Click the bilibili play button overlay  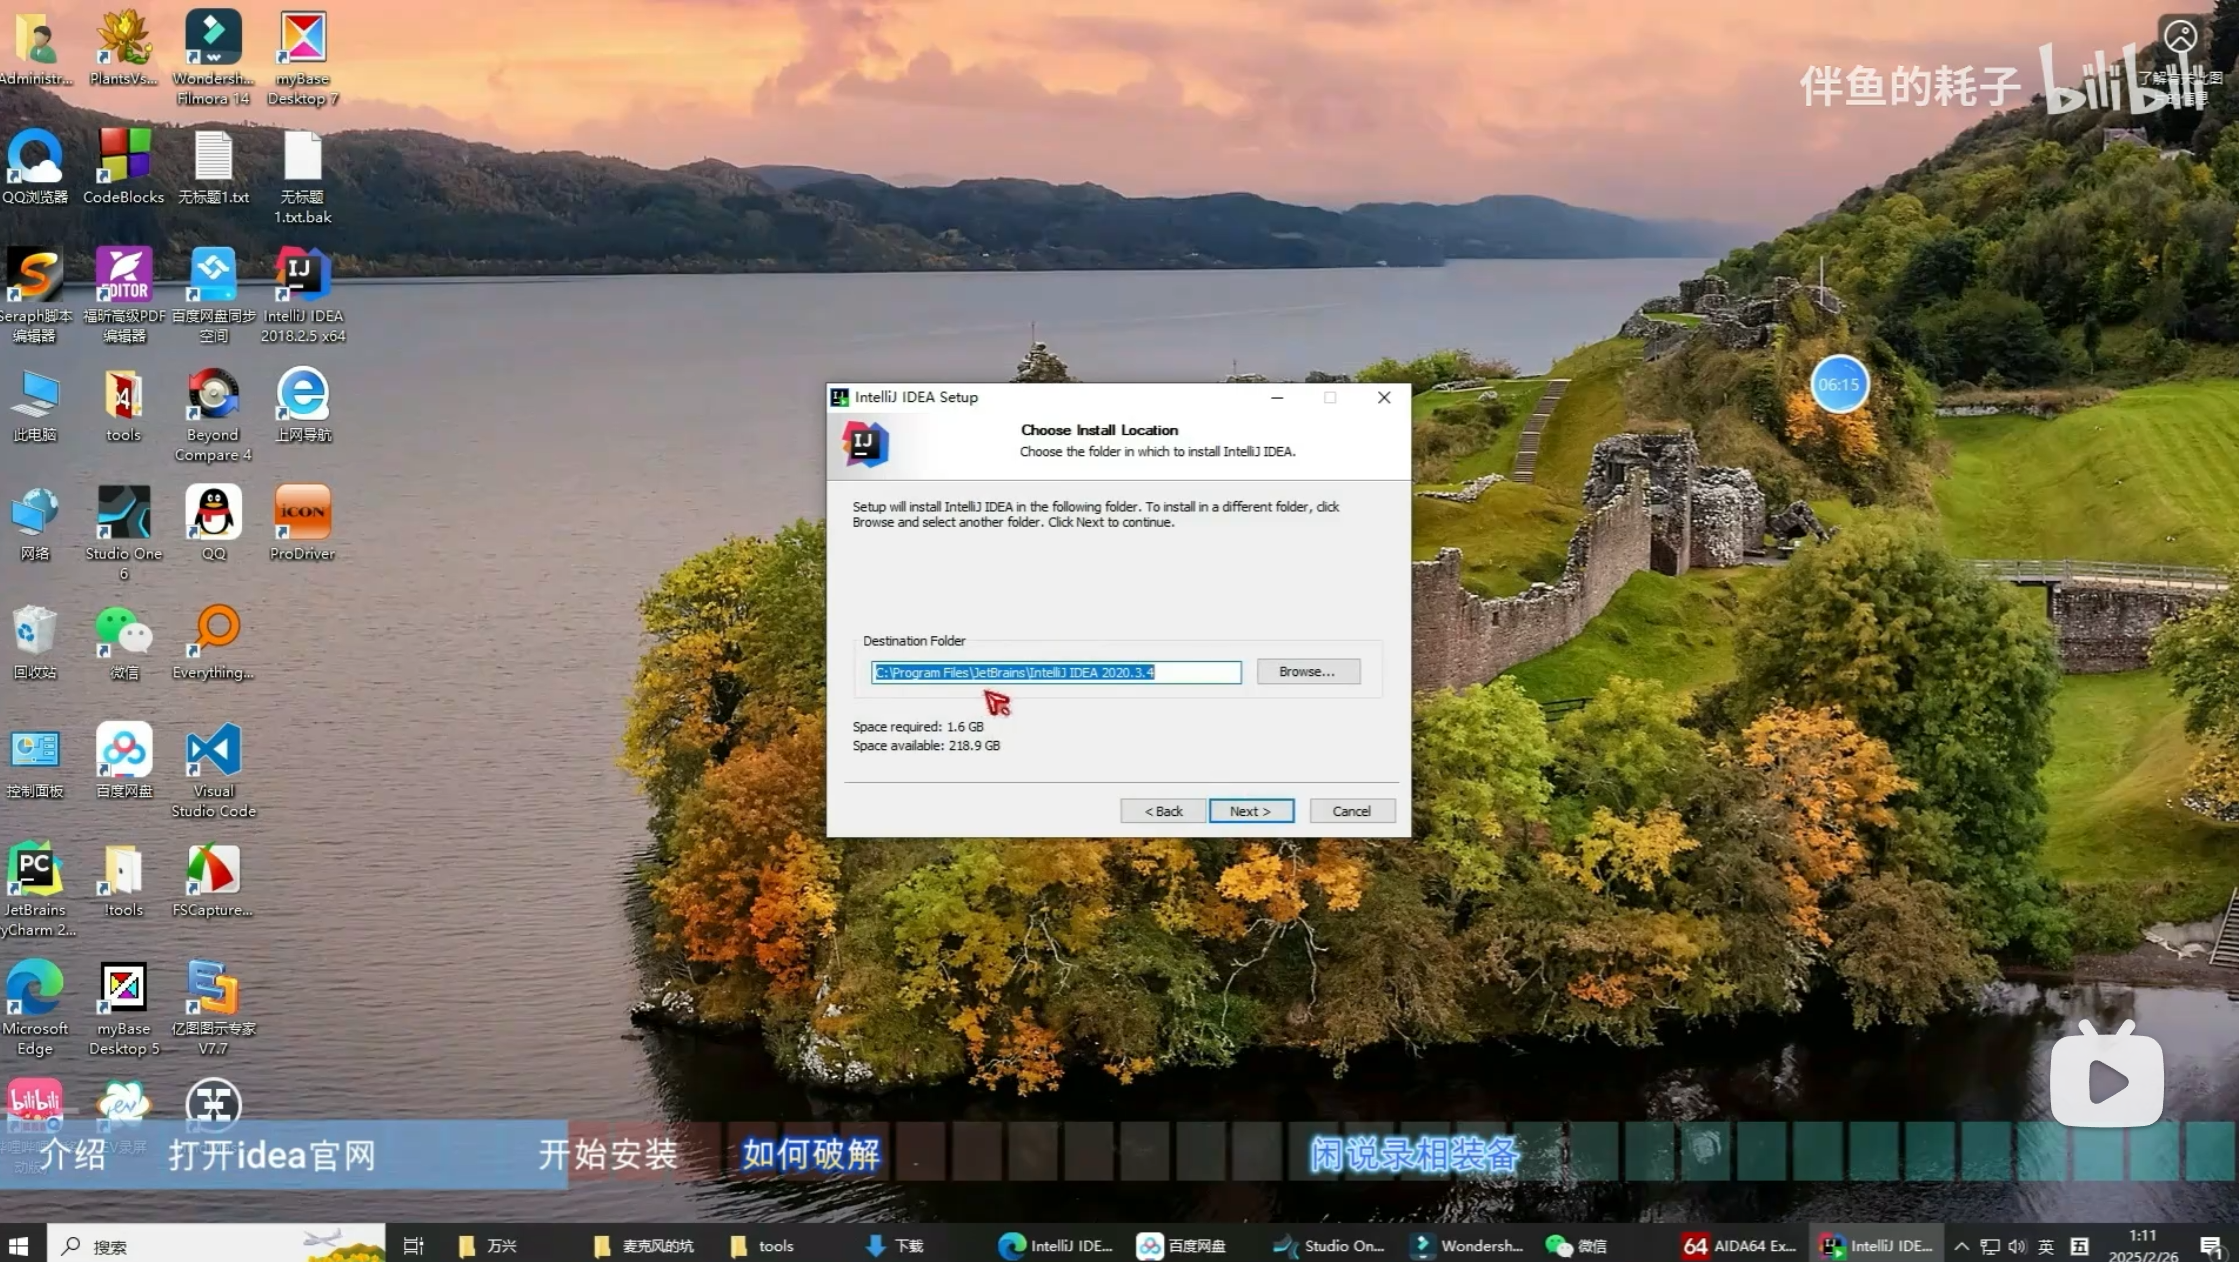point(2106,1079)
